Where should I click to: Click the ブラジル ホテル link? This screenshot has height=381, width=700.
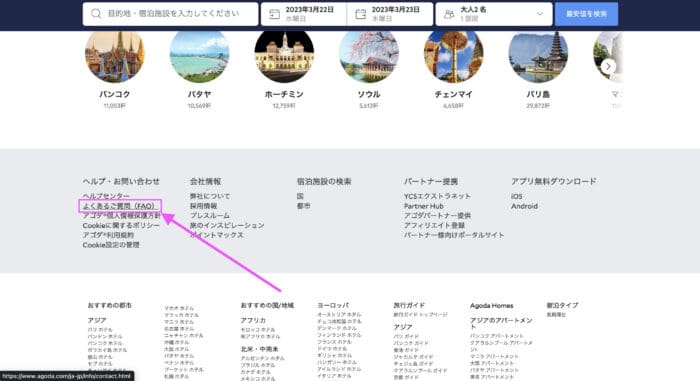pos(258,365)
